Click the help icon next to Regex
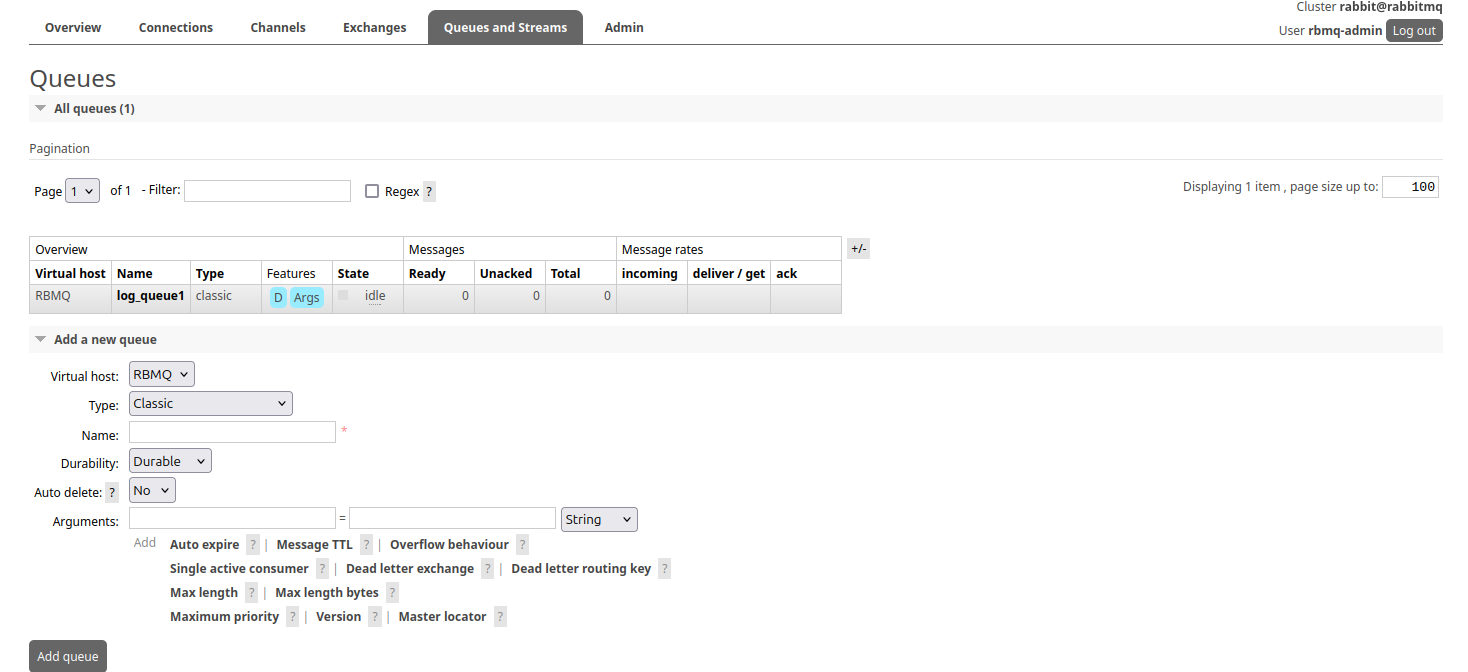Viewport: 1468px width, 672px height. [429, 192]
